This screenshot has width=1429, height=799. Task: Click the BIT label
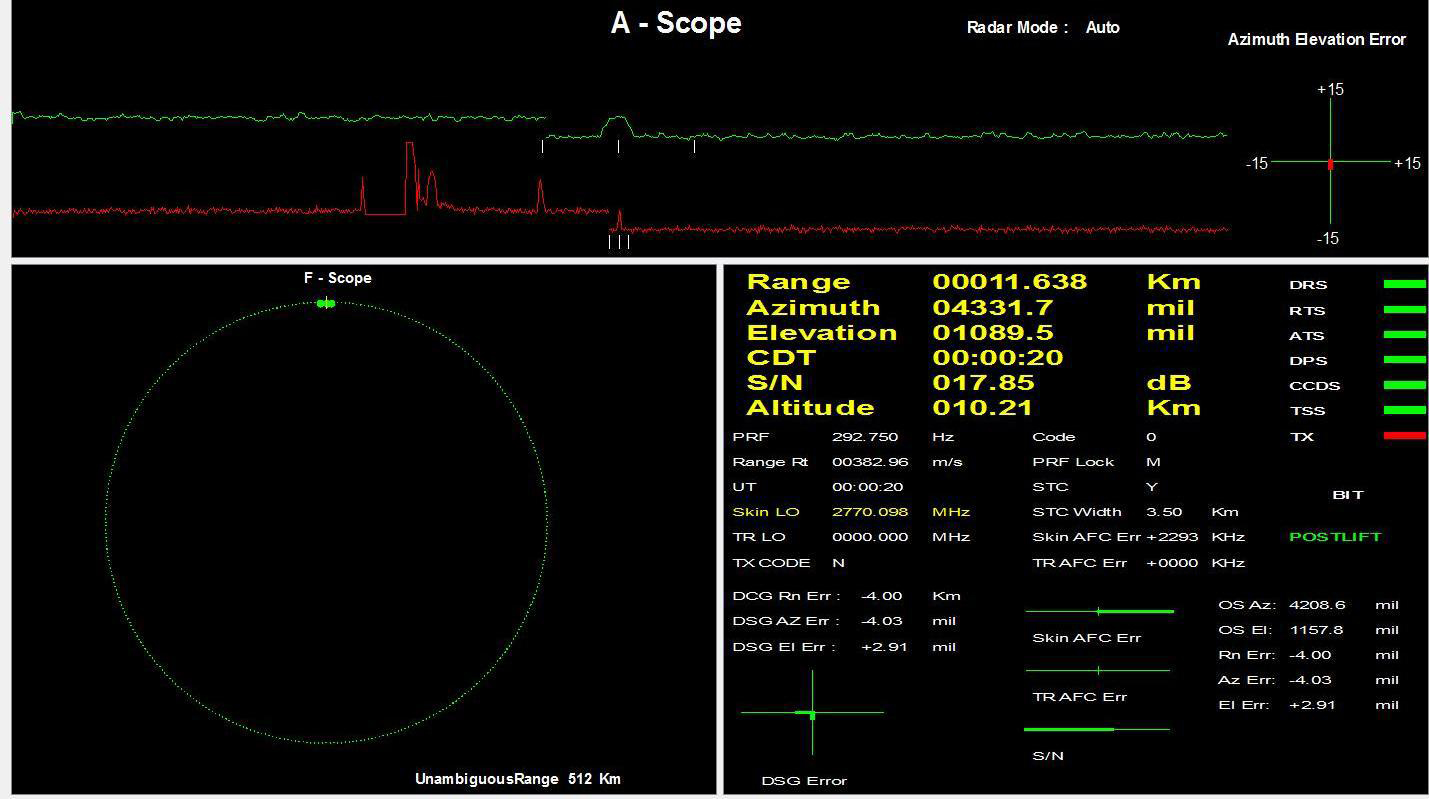pos(1348,495)
